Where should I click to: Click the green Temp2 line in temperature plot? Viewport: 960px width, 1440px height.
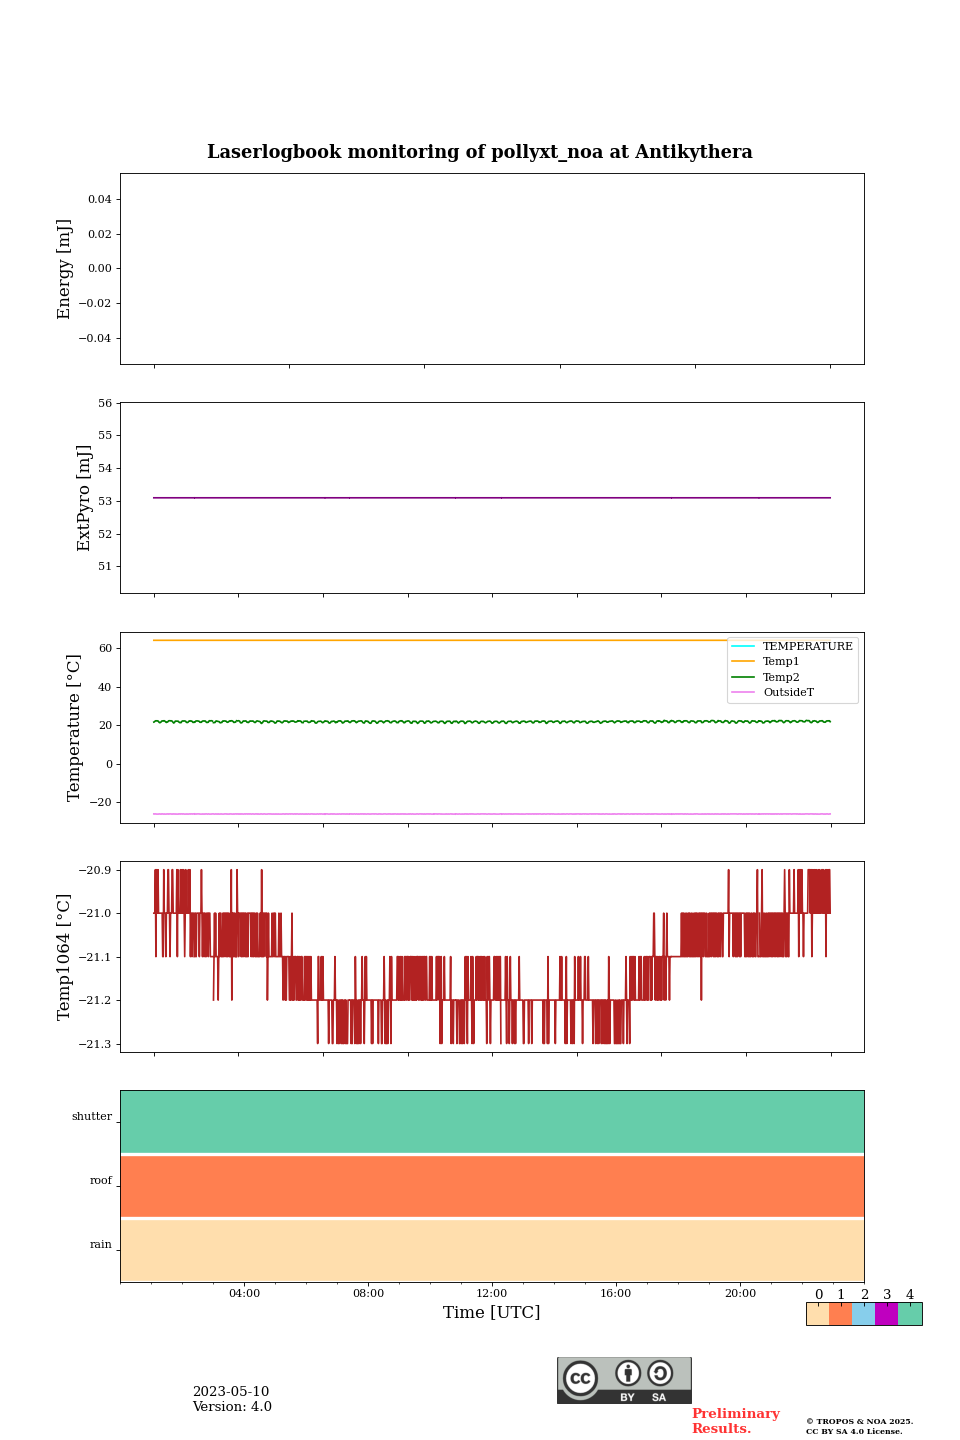pos(492,721)
